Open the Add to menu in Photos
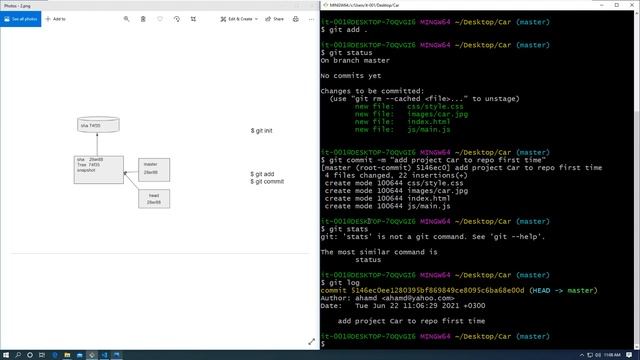Screen dimensions: 640x360 (56, 19)
